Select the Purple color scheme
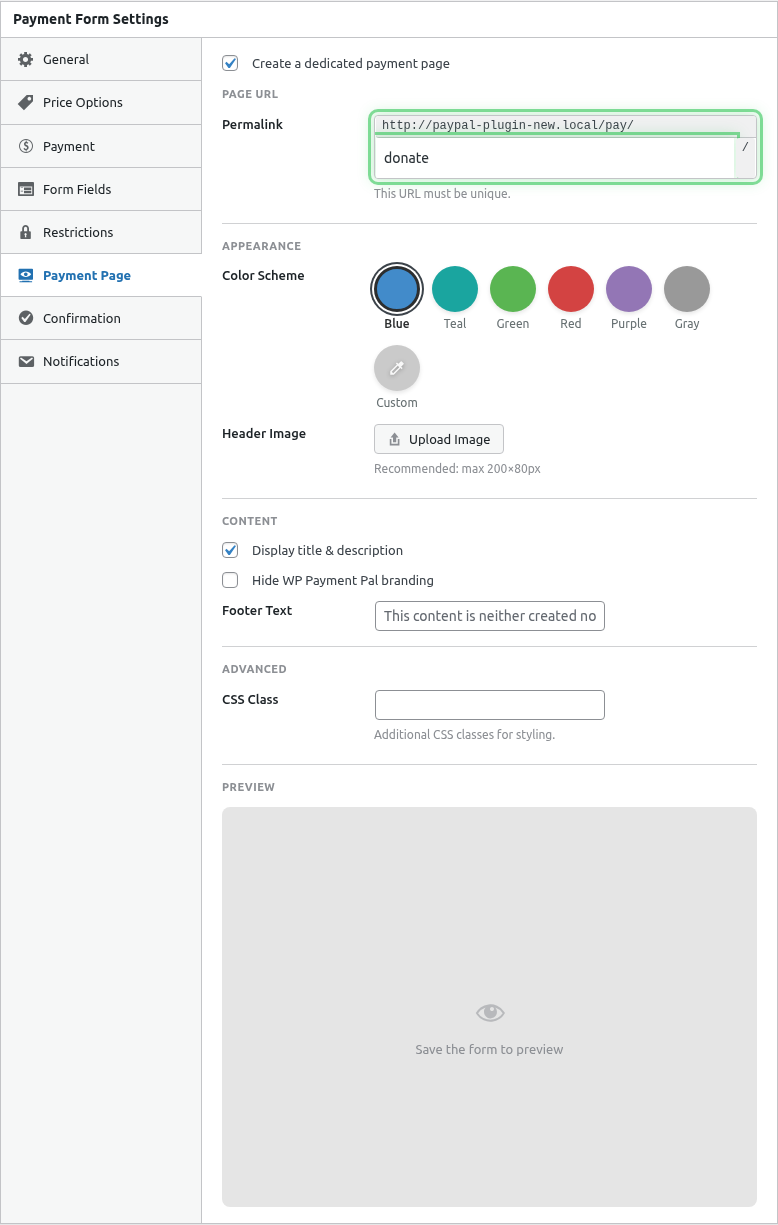The width and height of the screenshot is (778, 1225). pyautogui.click(x=629, y=289)
